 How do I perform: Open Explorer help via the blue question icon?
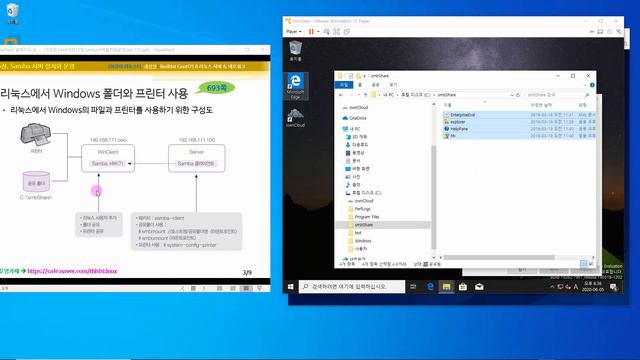click(592, 85)
